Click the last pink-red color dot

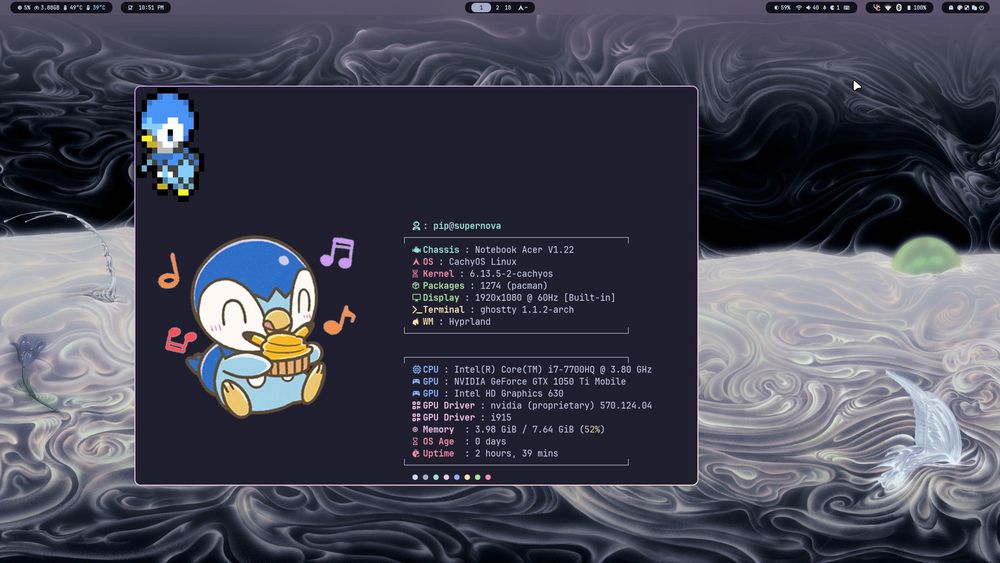click(x=488, y=477)
